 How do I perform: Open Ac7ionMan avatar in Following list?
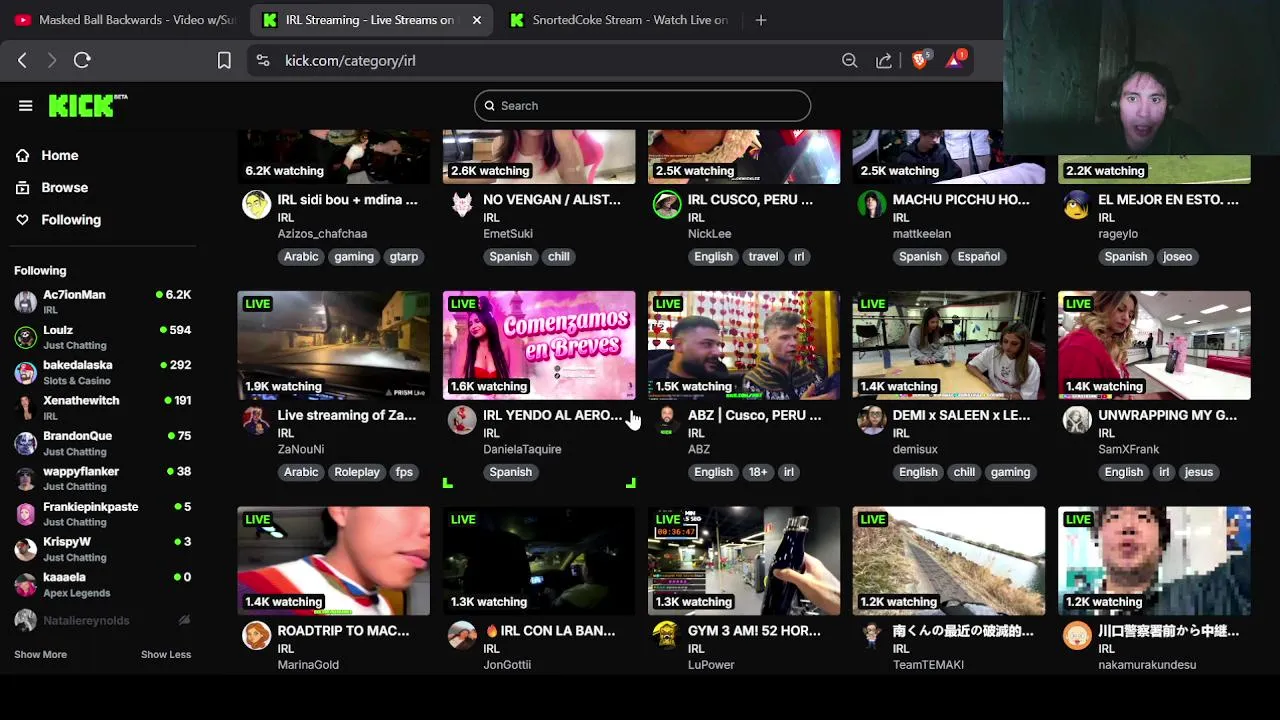pos(26,302)
